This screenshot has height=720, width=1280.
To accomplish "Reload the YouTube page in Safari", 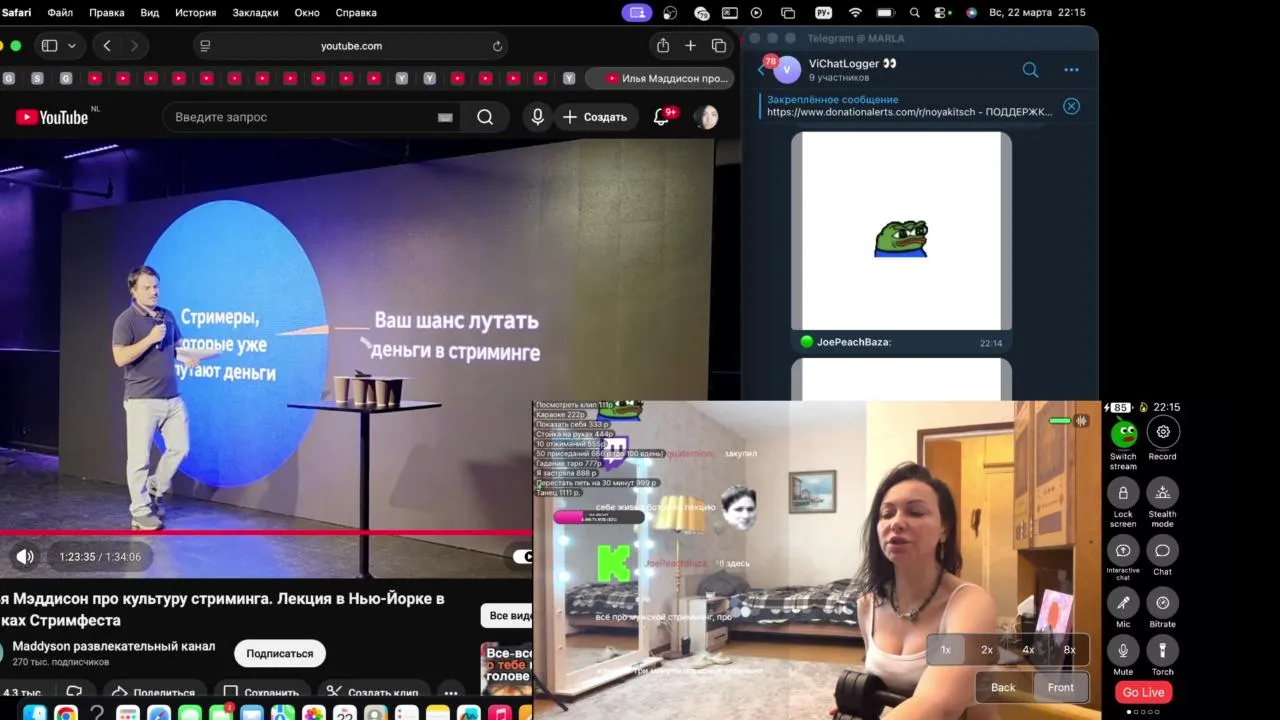I will pos(497,46).
